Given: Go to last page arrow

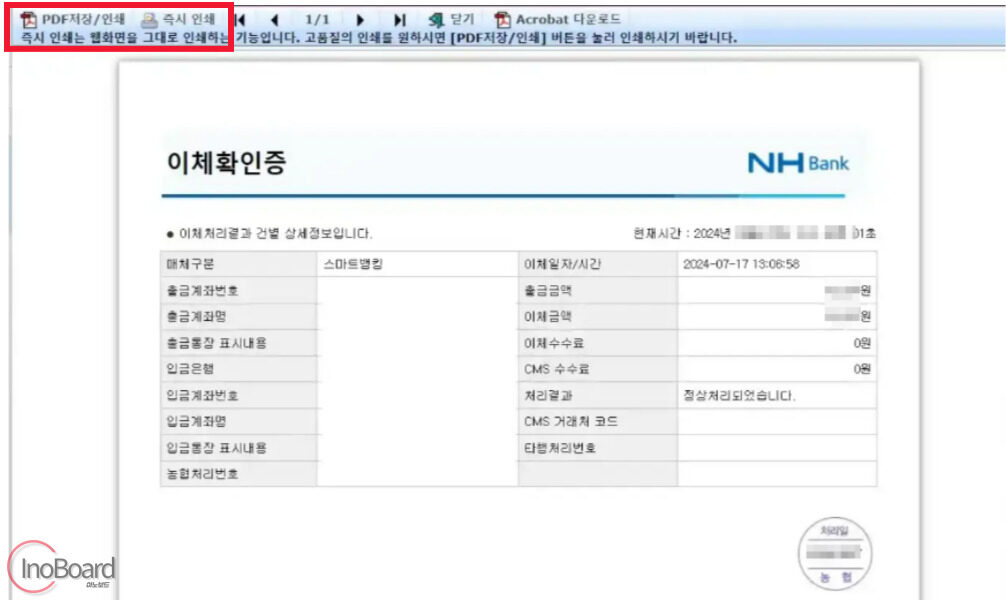Looking at the screenshot, I should [399, 20].
